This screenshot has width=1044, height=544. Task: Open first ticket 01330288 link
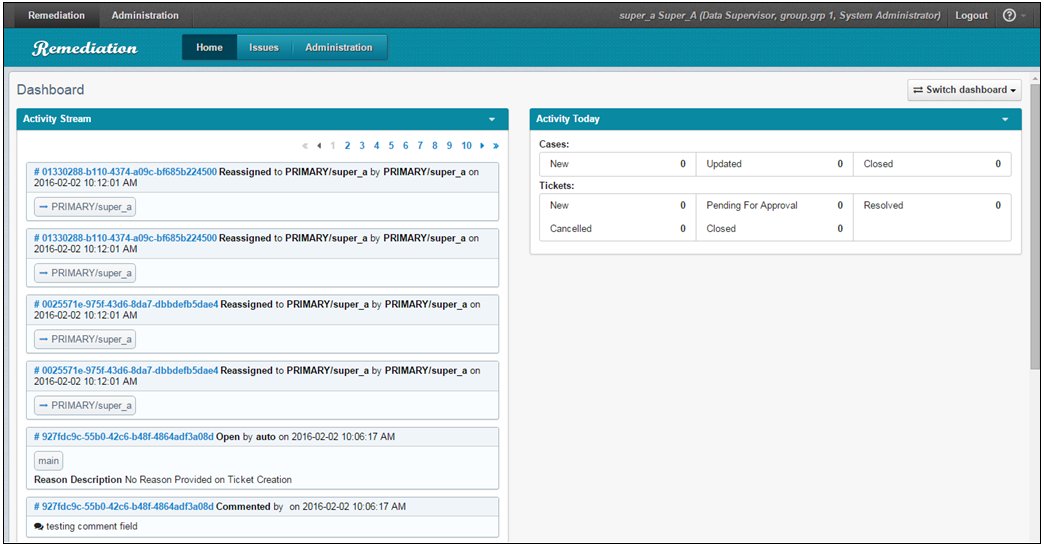click(x=125, y=172)
